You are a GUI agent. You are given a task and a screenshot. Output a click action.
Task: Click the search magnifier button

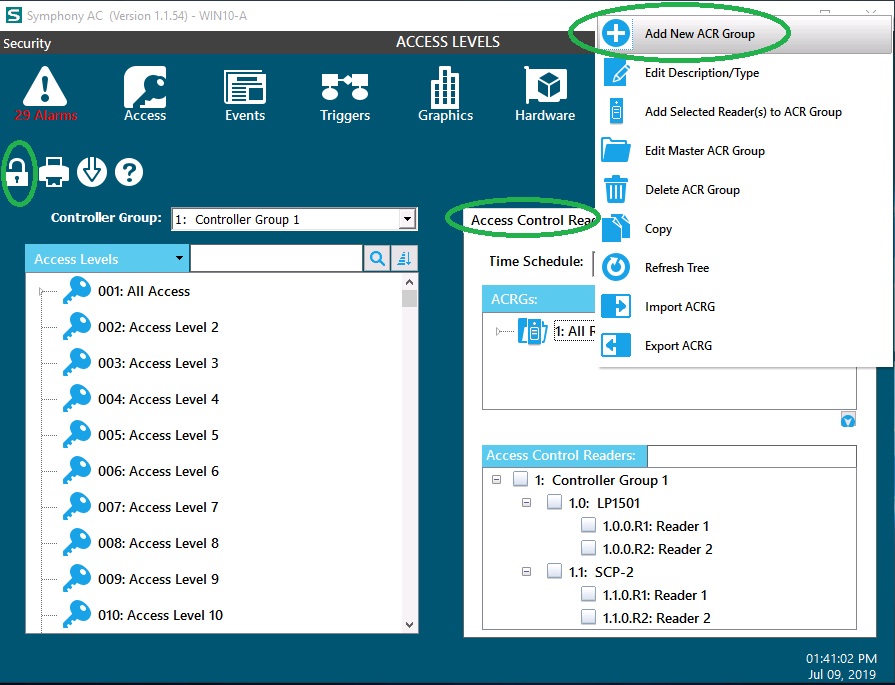pos(377,259)
